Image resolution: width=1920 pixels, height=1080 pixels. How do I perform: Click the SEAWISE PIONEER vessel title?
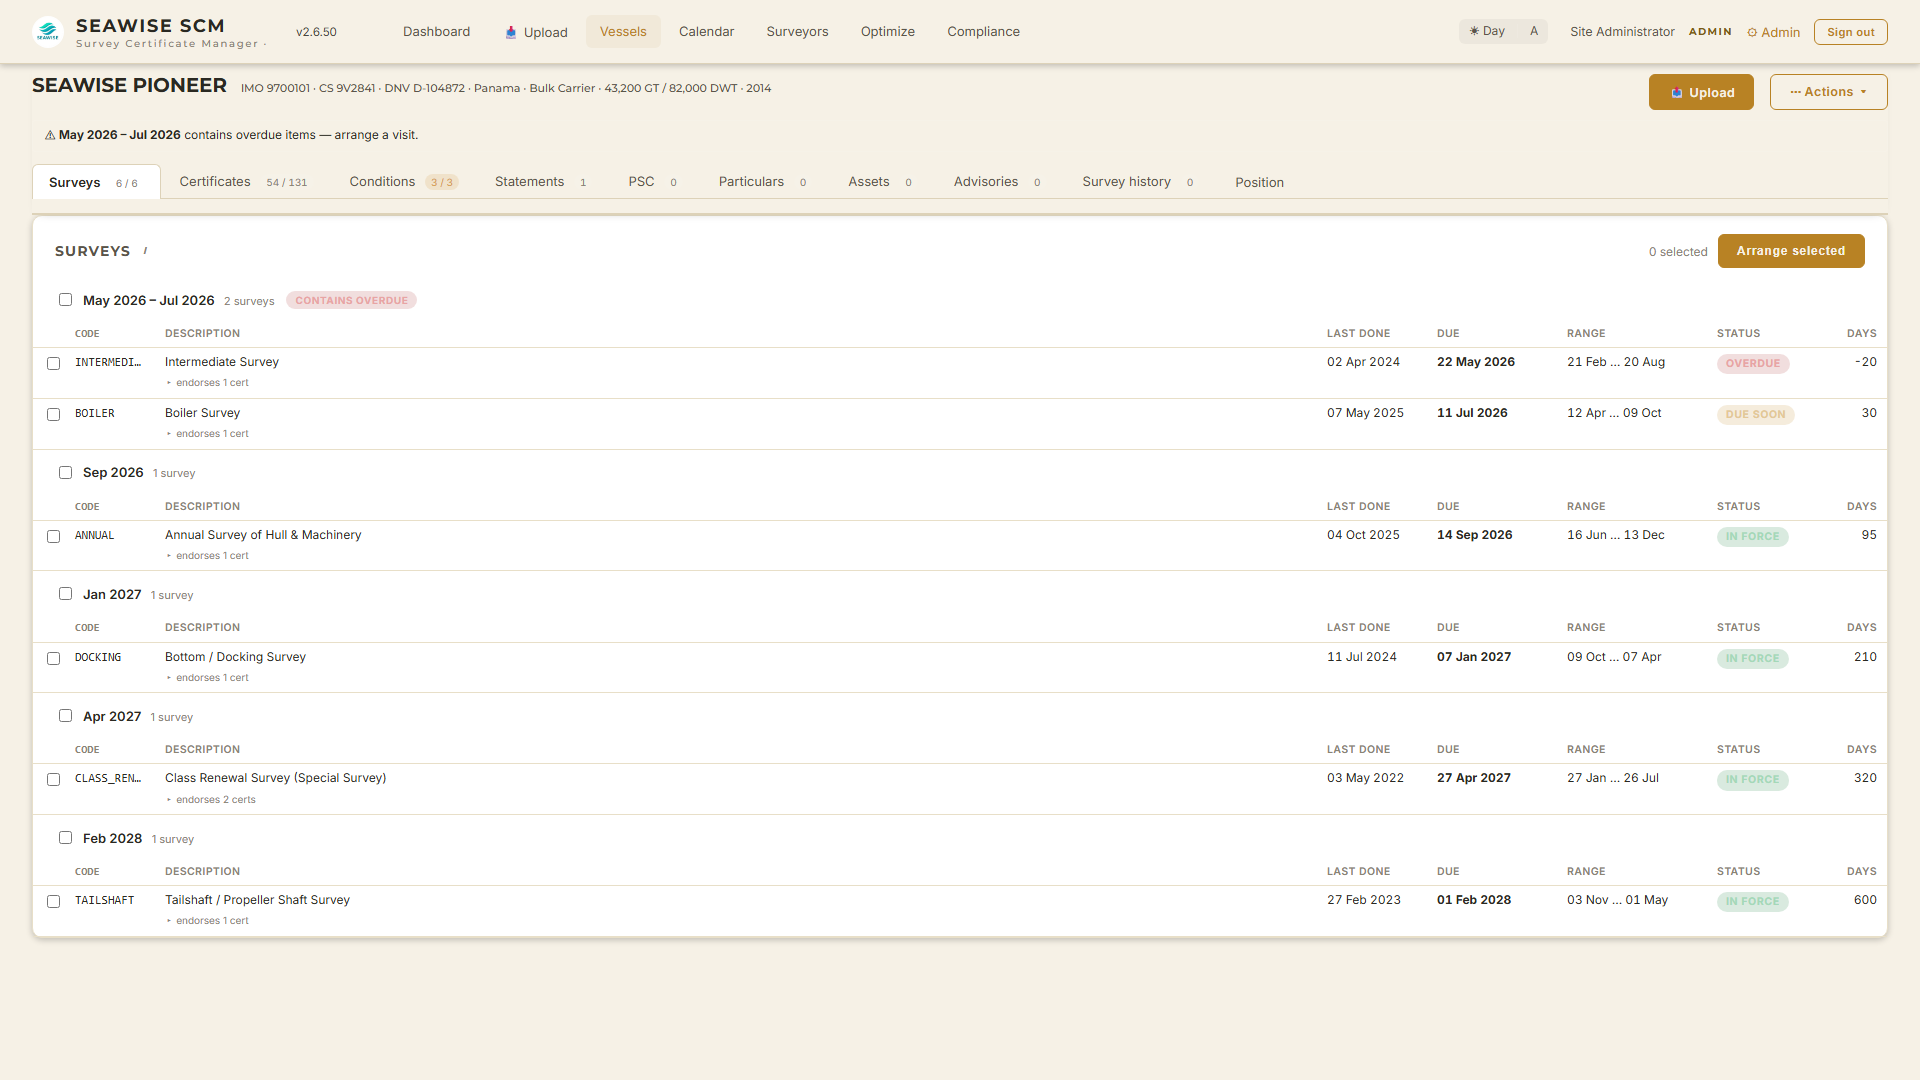130,86
